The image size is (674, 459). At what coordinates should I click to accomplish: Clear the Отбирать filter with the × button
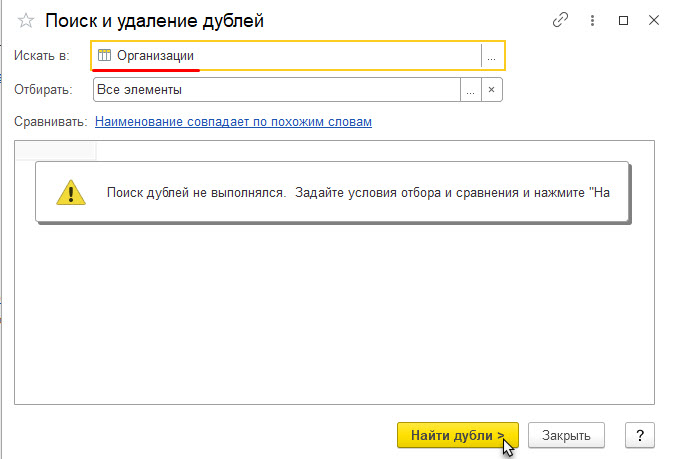point(491,90)
